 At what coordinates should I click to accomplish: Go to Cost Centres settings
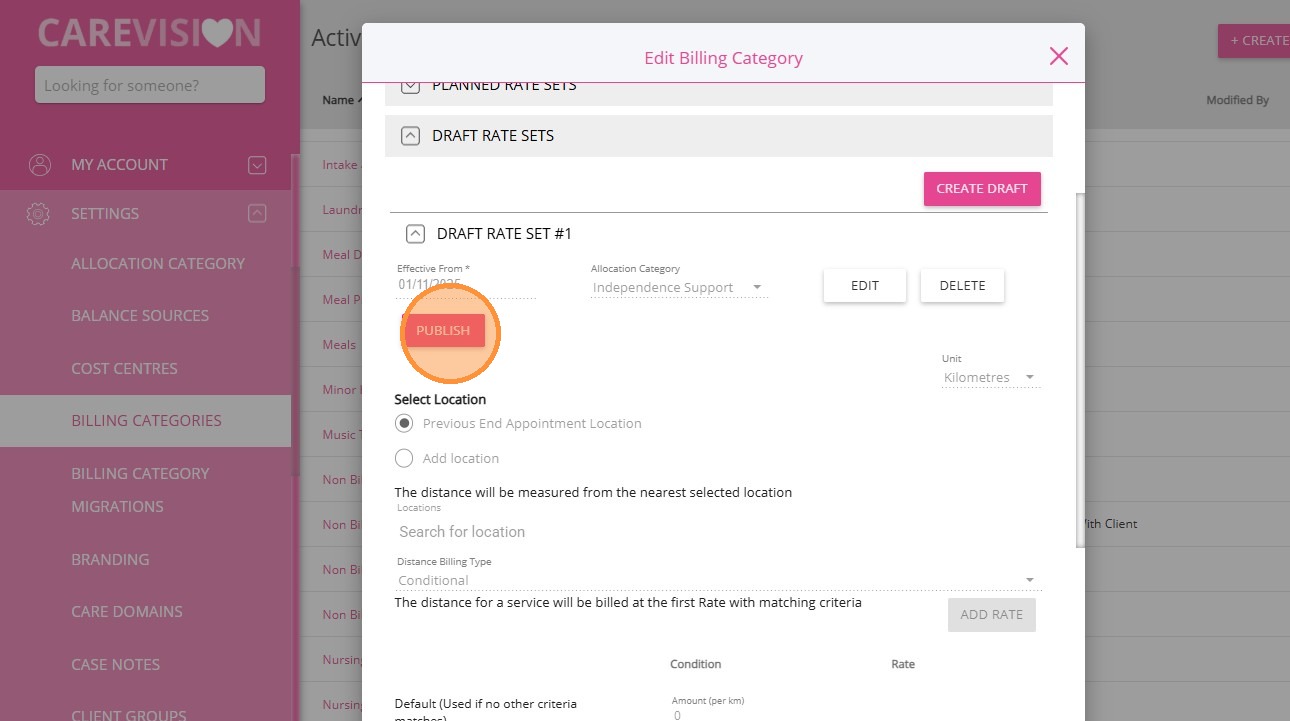pos(124,368)
